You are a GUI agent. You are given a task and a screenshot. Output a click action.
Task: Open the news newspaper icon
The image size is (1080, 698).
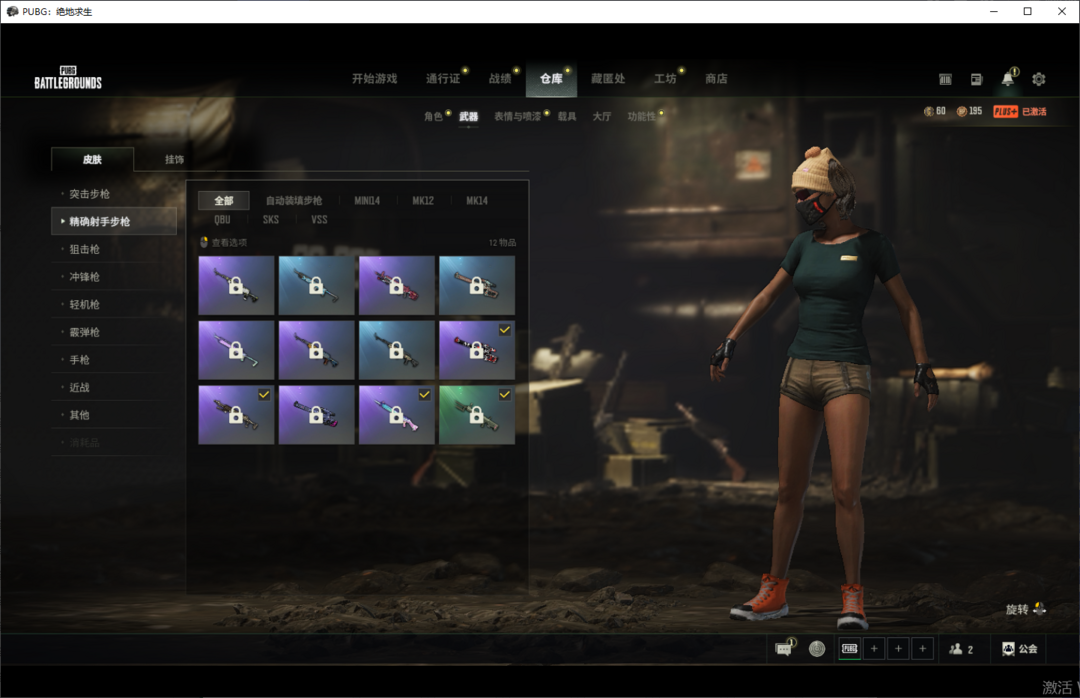click(976, 79)
